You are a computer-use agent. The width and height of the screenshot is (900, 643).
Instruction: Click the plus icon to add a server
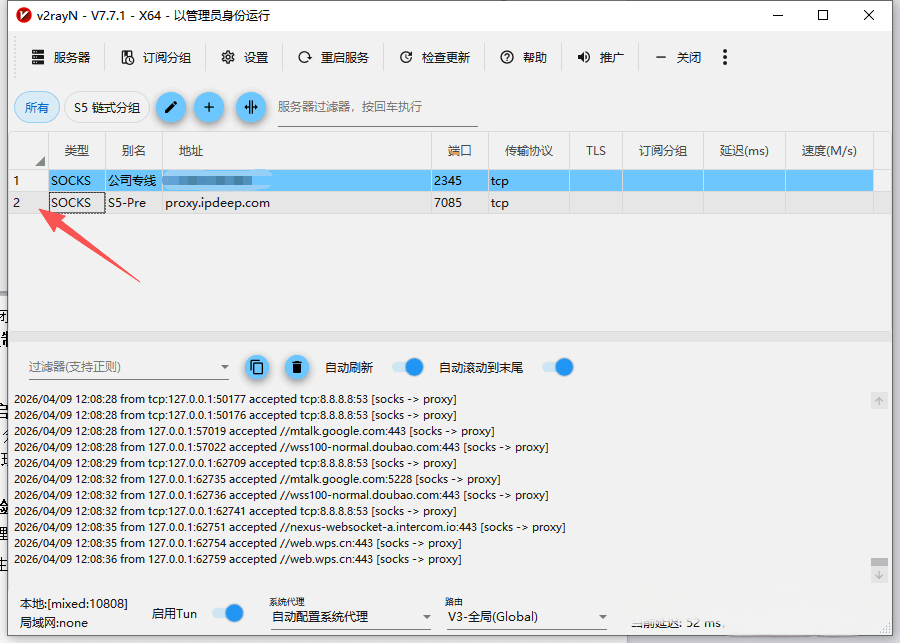click(x=210, y=107)
